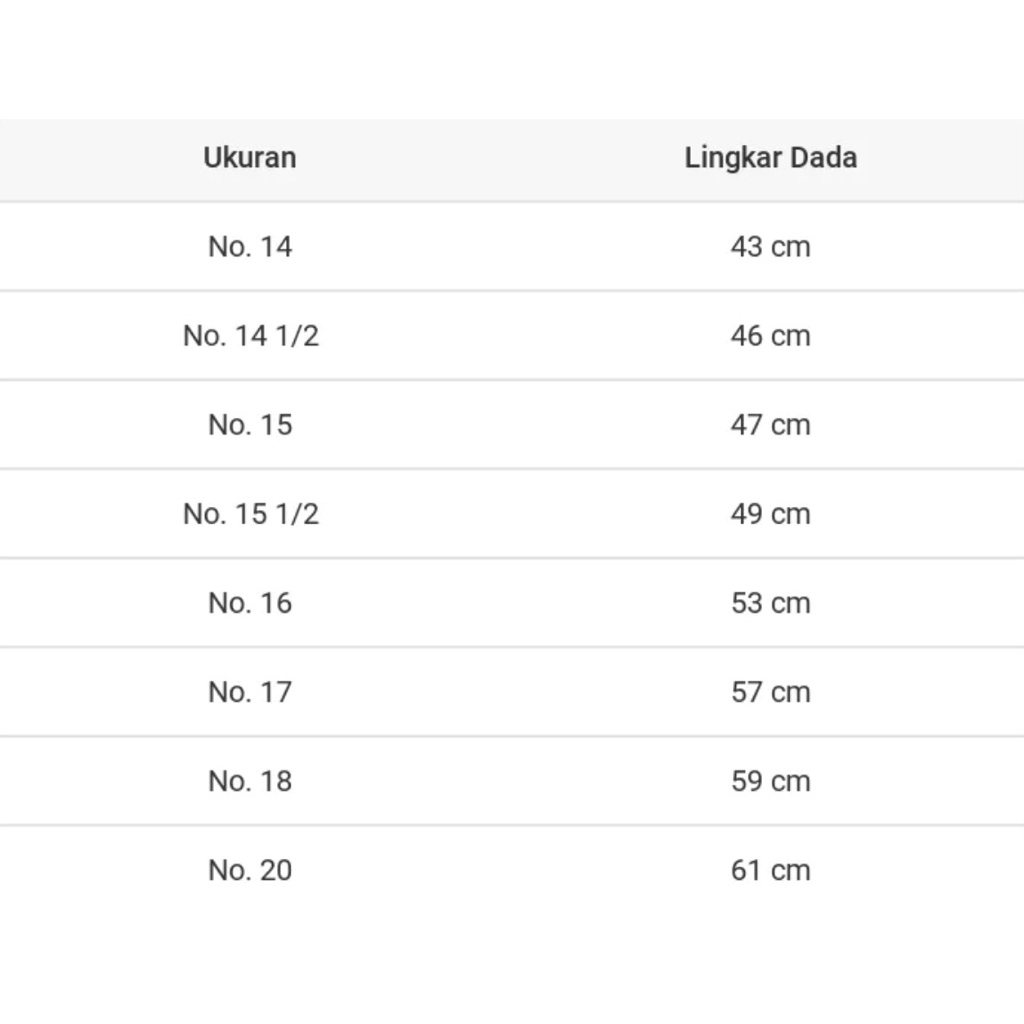This screenshot has height=1024, width=1024.
Task: Select the No. 18 size cell
Action: [250, 781]
